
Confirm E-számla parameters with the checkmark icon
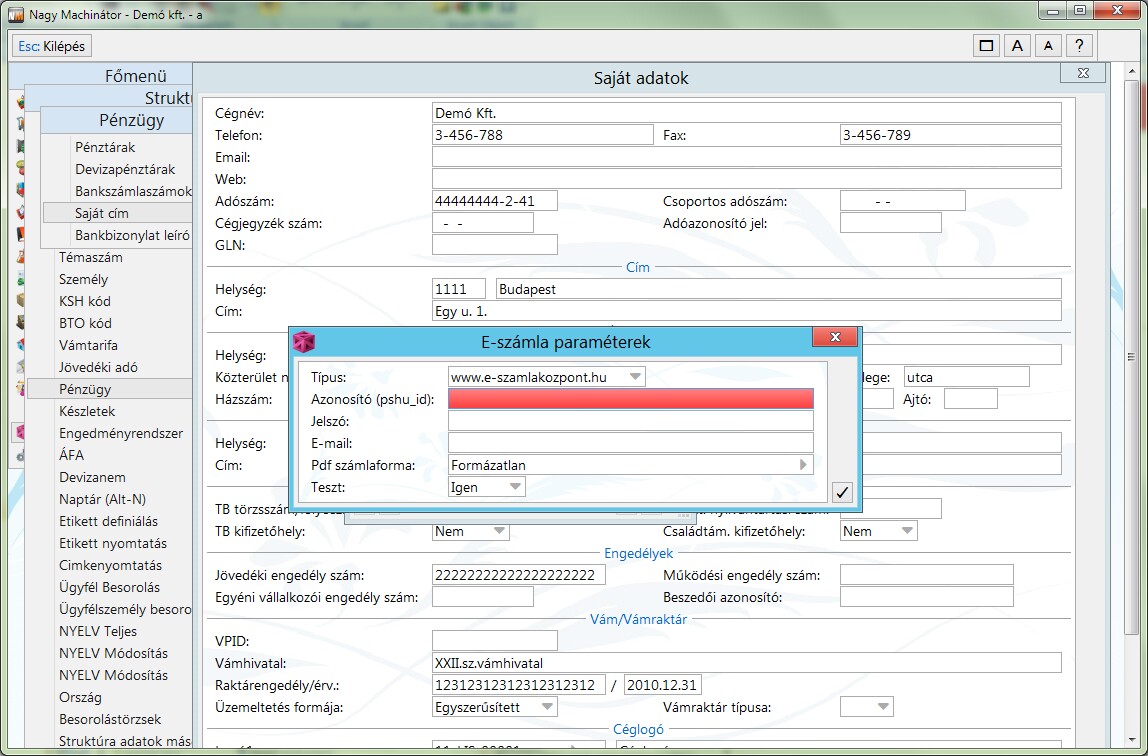coord(842,491)
